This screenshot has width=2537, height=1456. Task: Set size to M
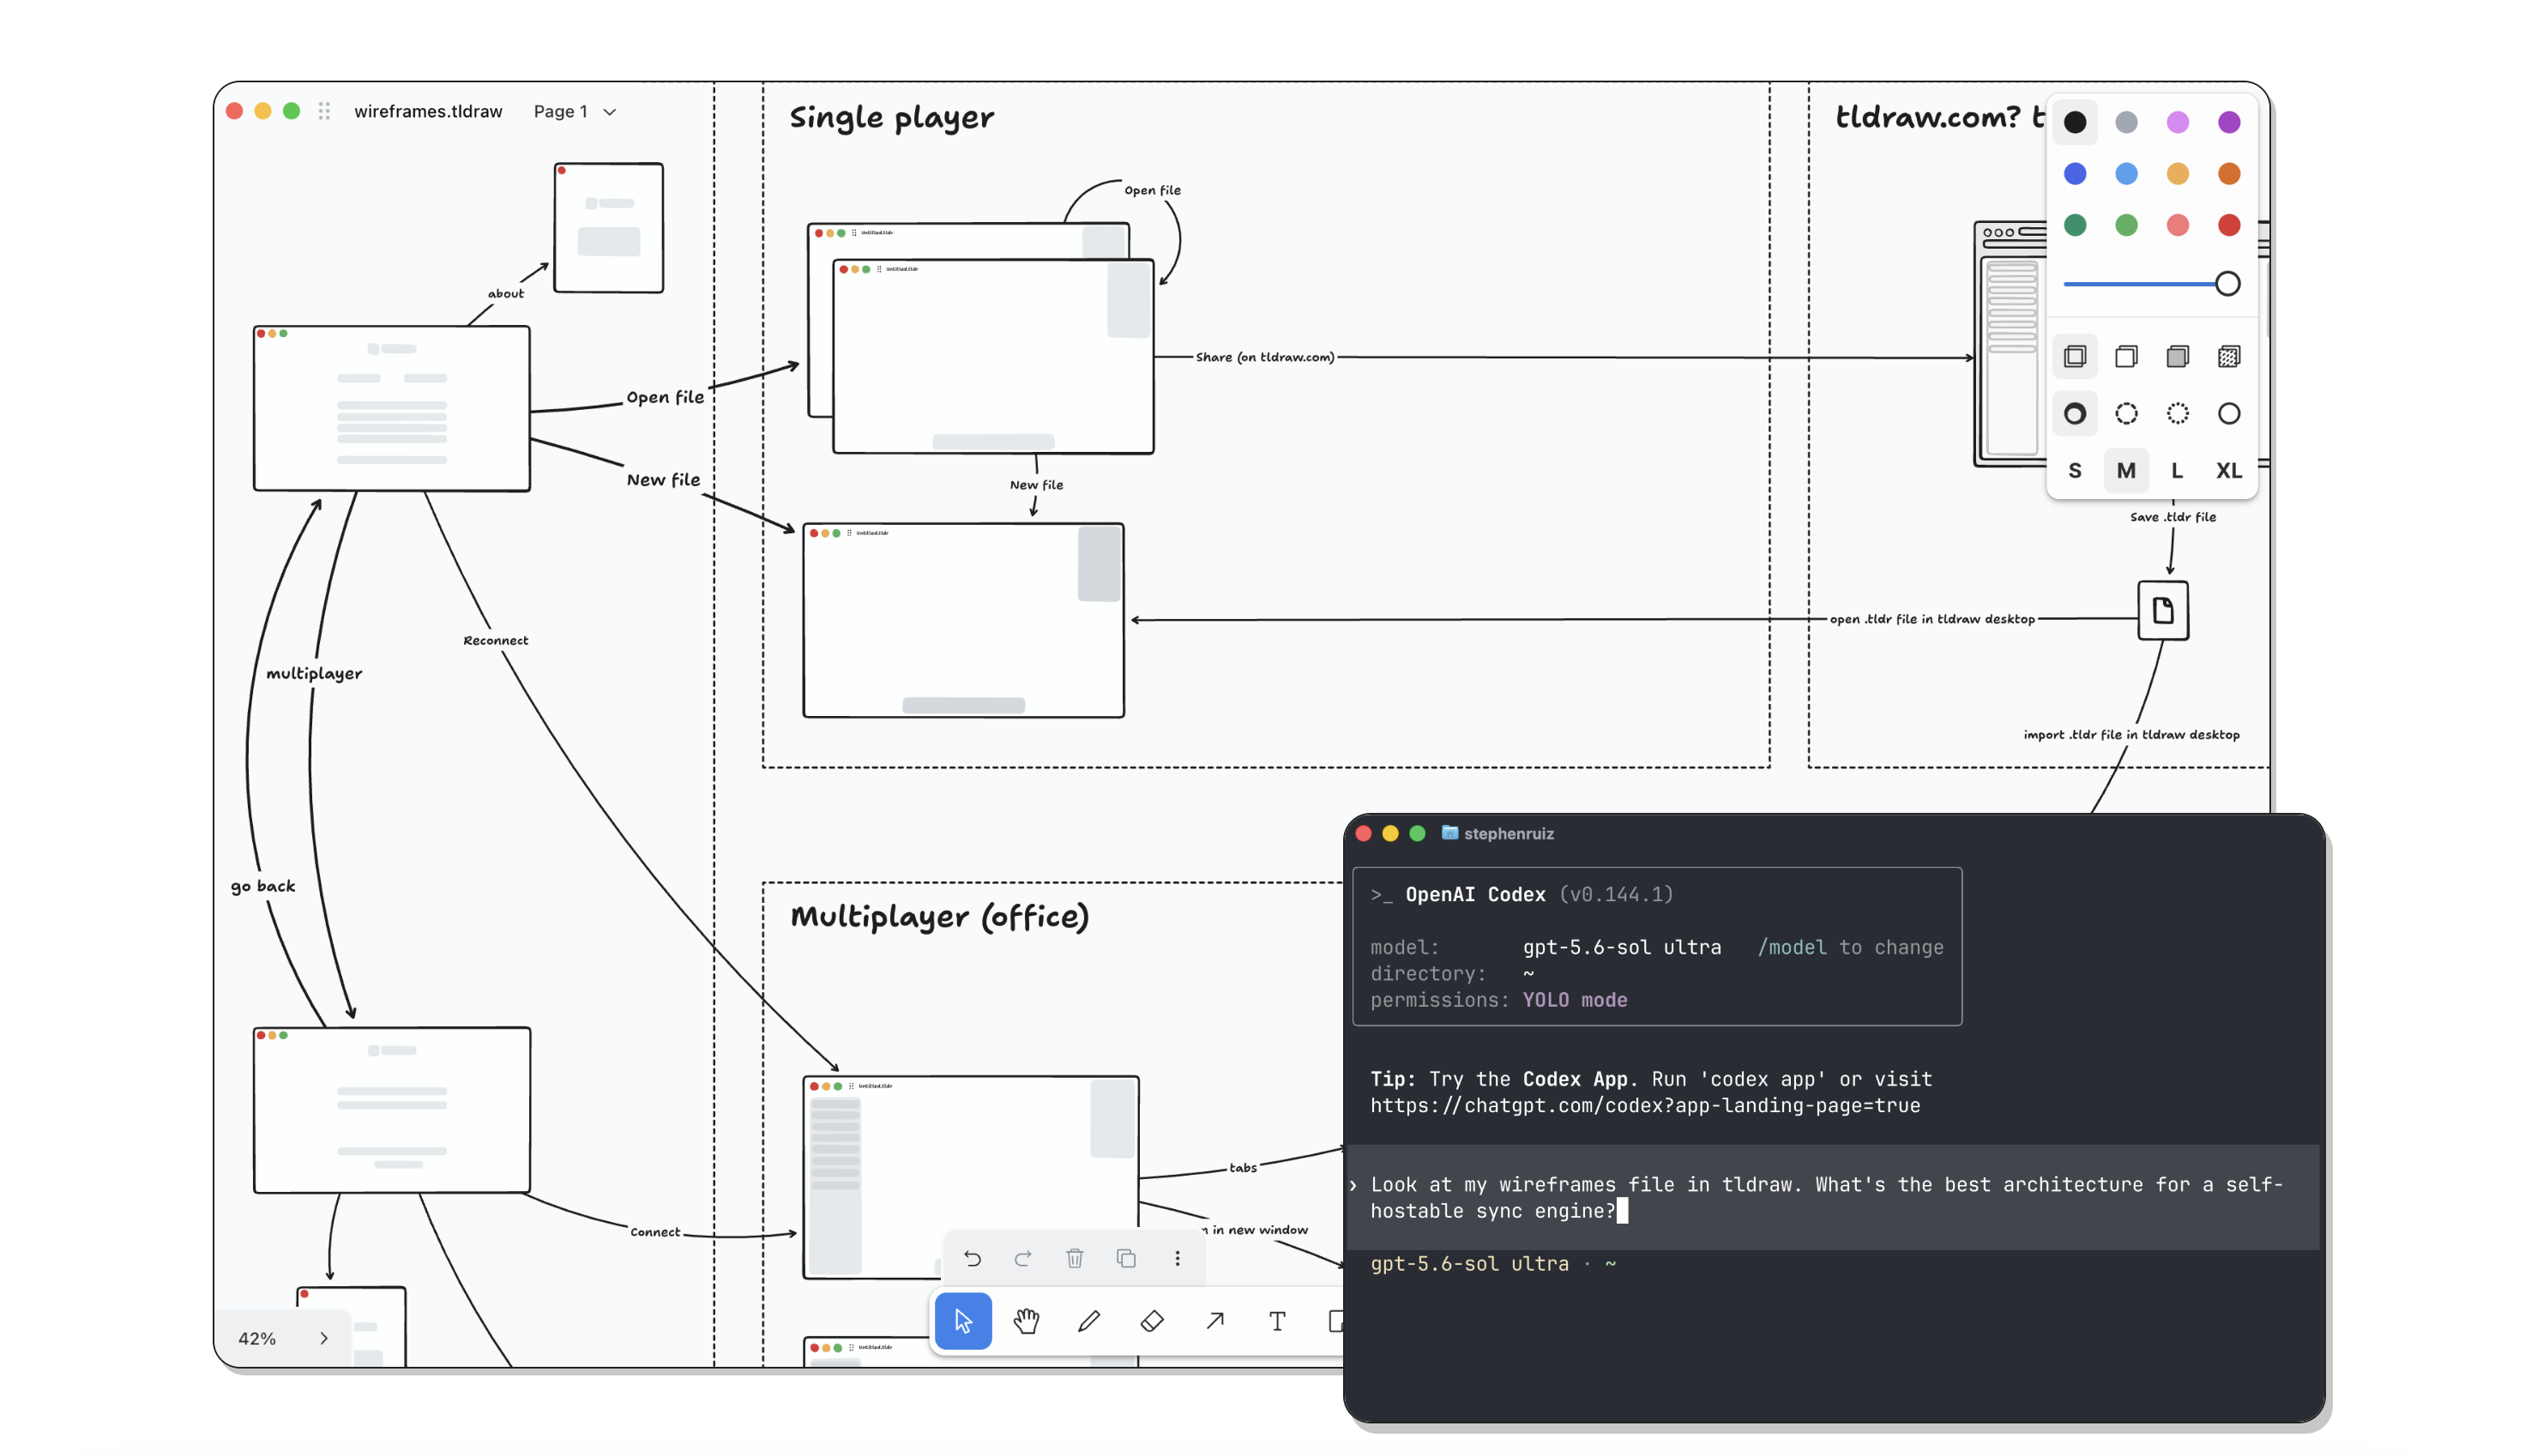[2126, 470]
